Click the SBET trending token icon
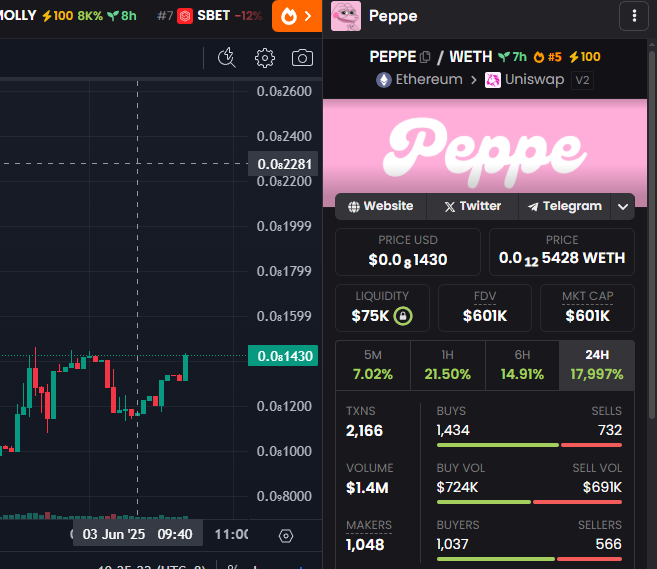 [185, 16]
